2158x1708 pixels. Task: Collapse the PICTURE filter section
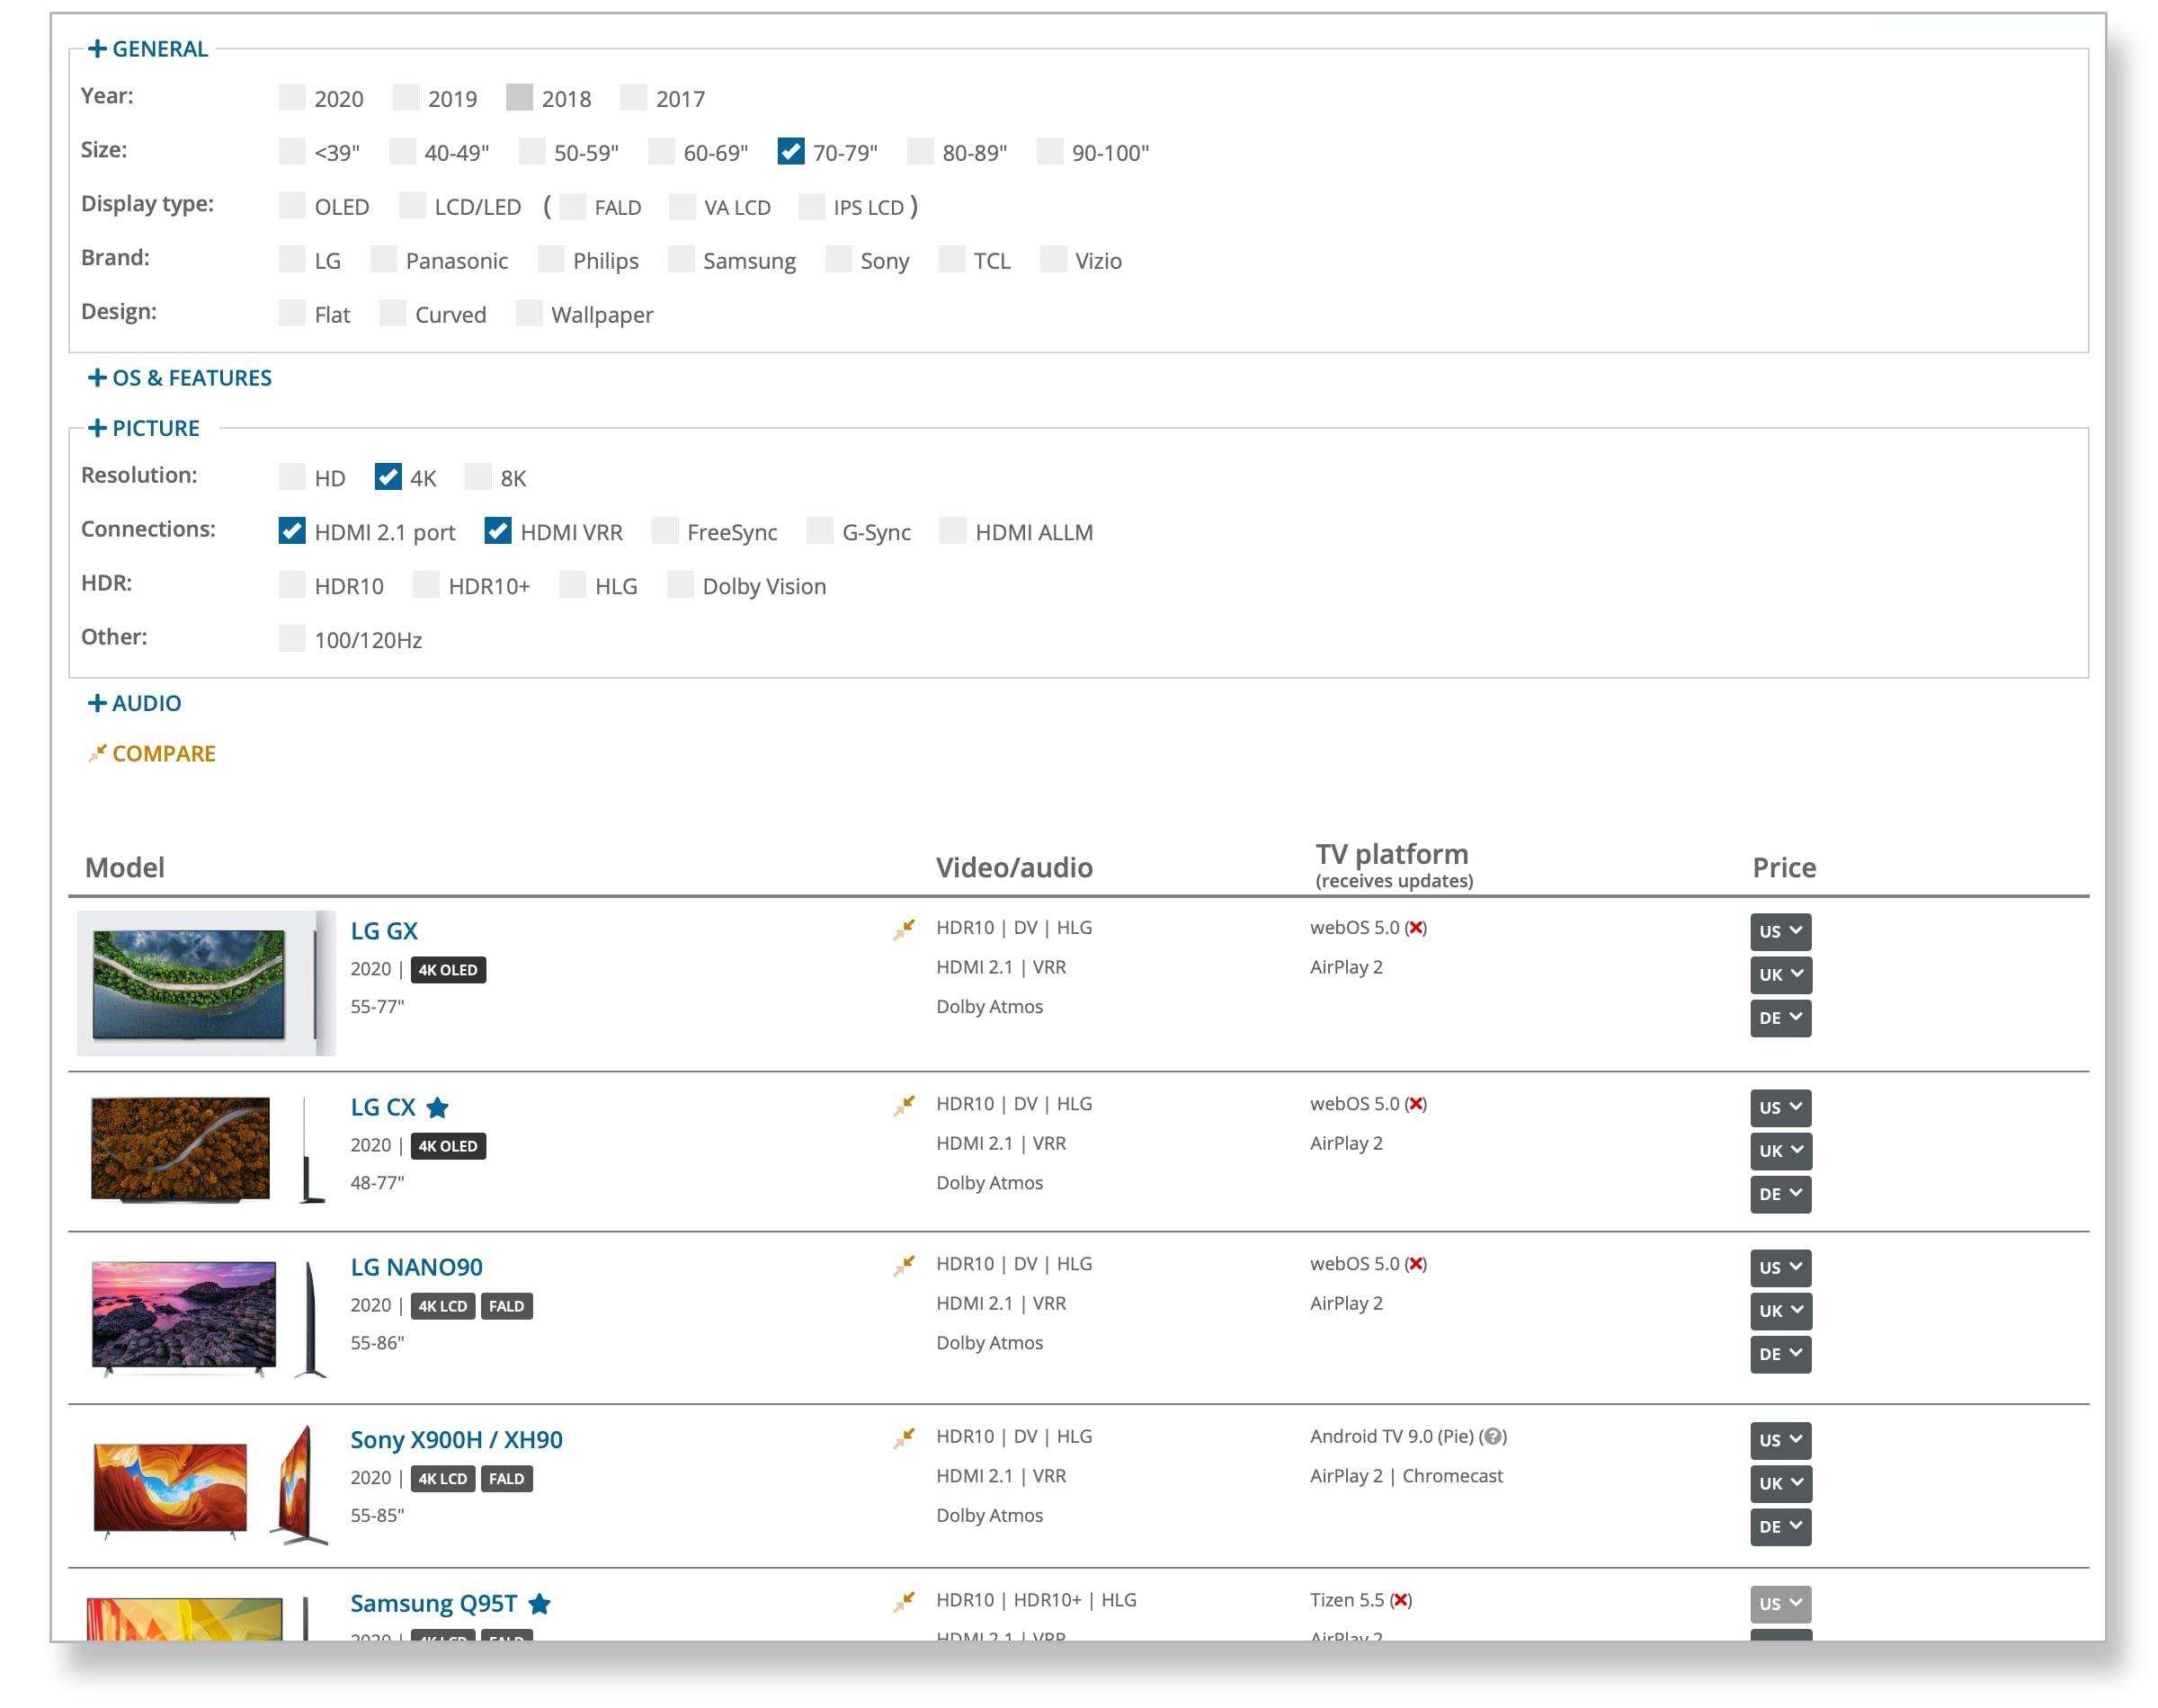coord(144,428)
